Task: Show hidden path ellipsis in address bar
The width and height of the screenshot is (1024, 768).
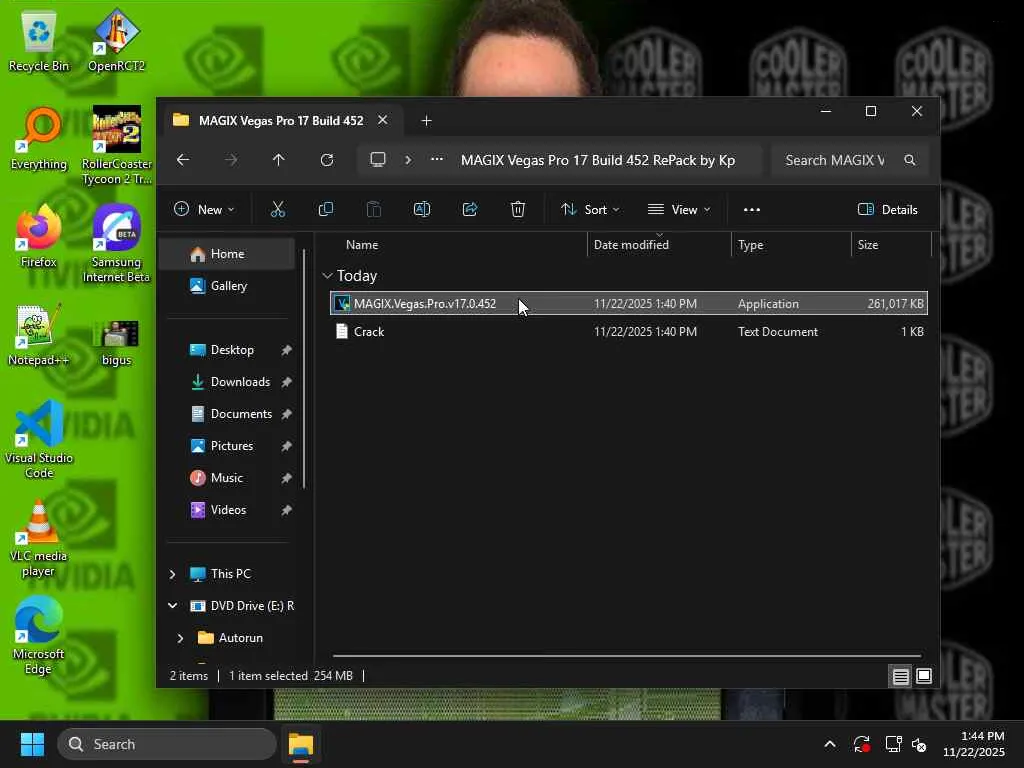Action: point(437,159)
